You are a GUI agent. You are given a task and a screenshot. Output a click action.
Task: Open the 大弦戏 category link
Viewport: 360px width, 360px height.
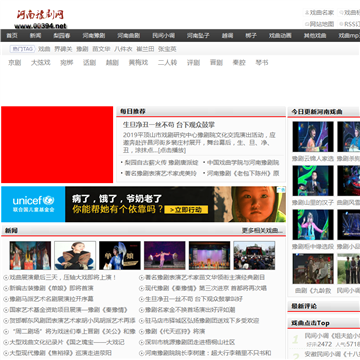coord(41,63)
